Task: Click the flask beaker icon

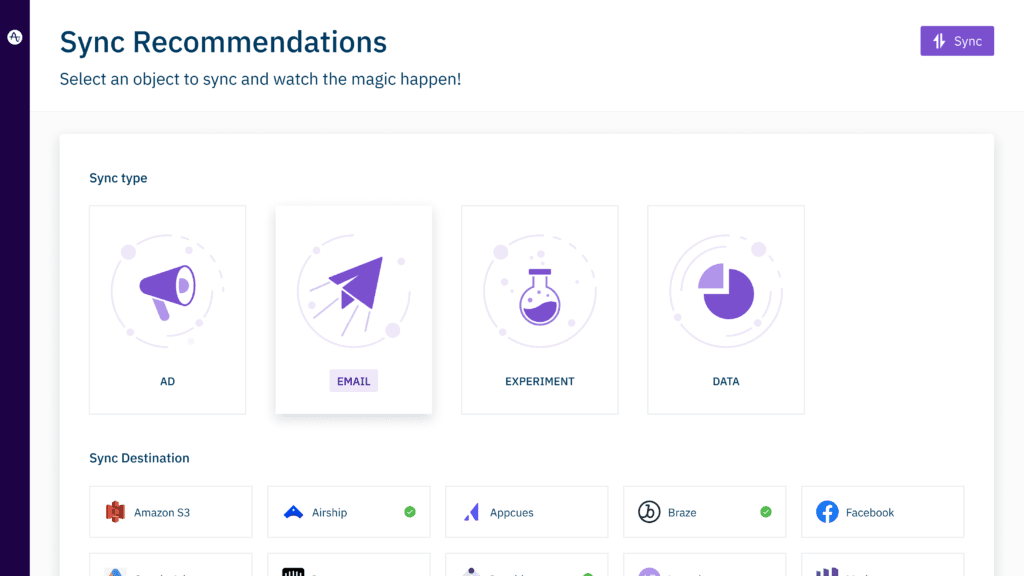Action: (x=540, y=296)
